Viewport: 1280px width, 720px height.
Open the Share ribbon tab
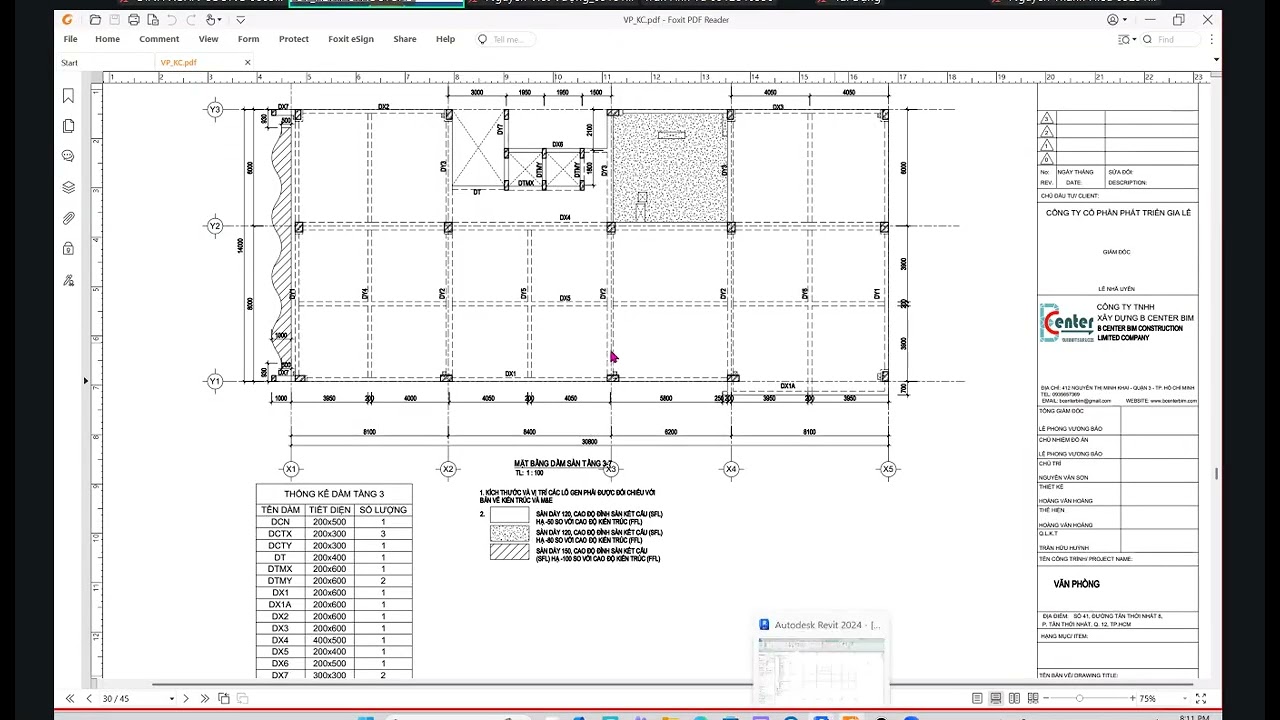pyautogui.click(x=405, y=39)
